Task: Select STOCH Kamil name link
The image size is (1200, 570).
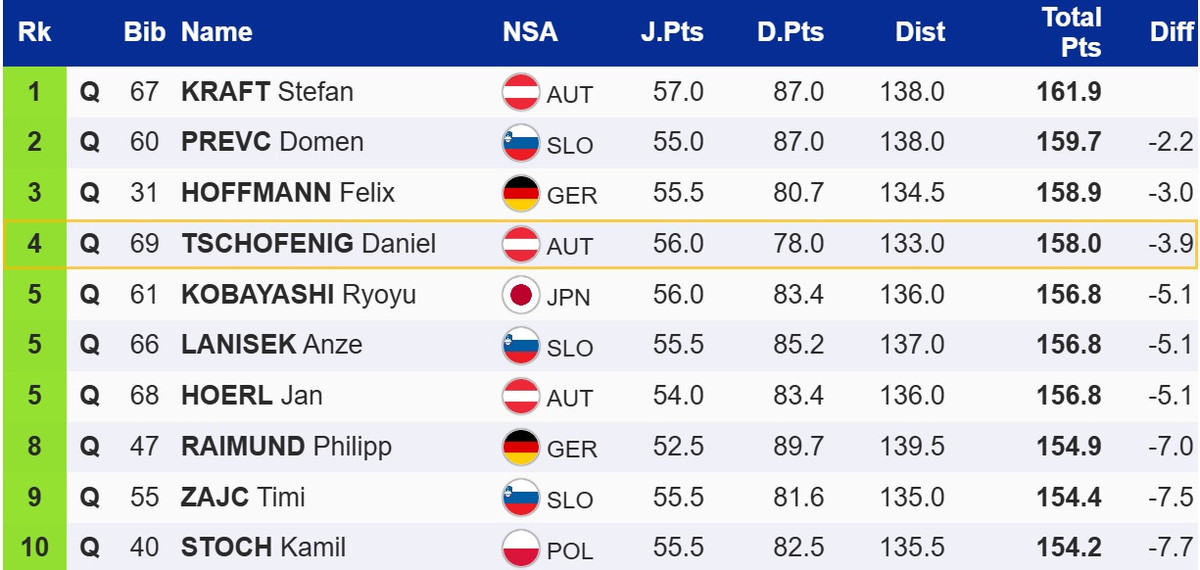Action: (263, 548)
